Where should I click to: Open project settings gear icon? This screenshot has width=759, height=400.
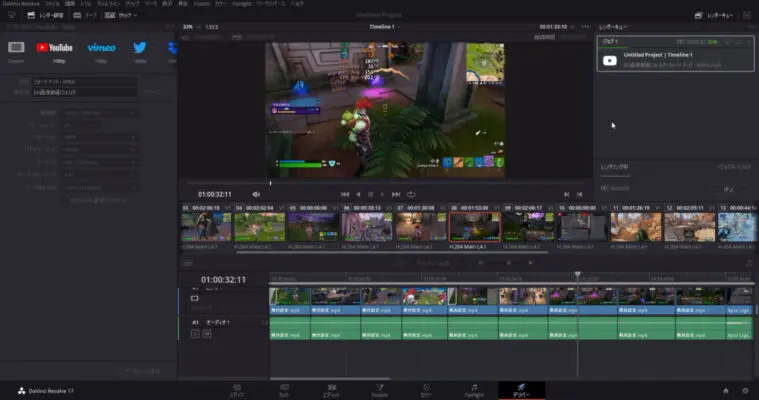click(745, 390)
